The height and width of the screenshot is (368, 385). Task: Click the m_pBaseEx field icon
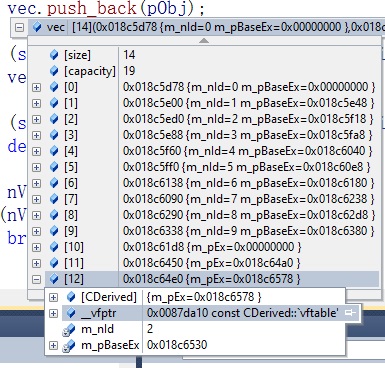pyautogui.click(x=69, y=346)
